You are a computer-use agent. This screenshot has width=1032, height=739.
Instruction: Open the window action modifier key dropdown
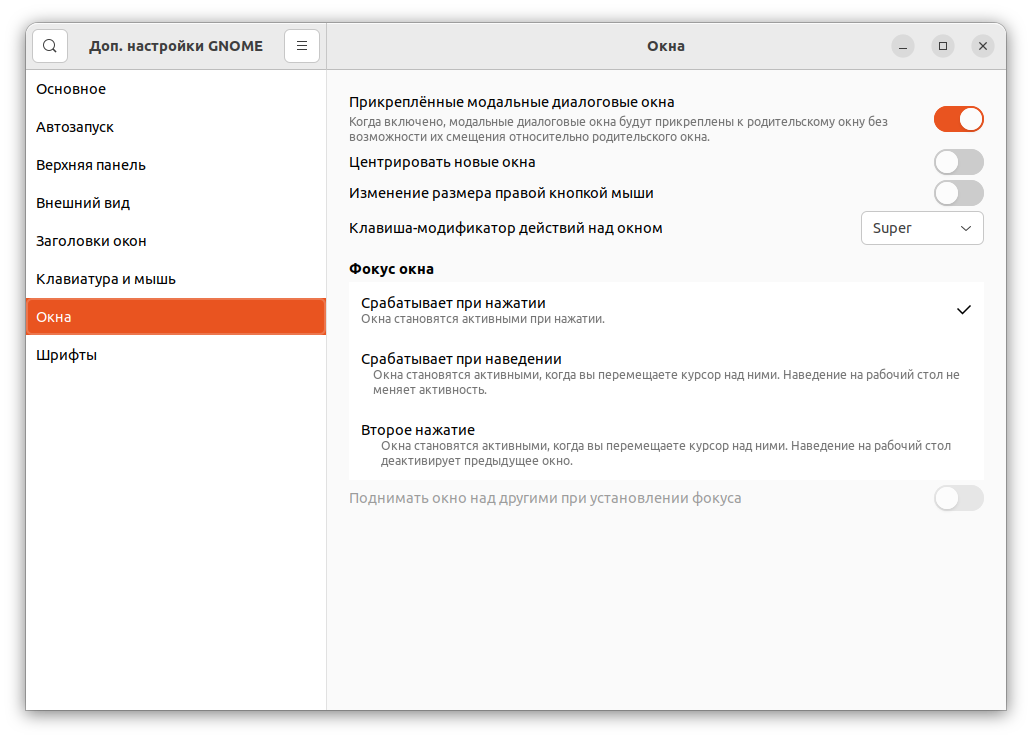921,228
